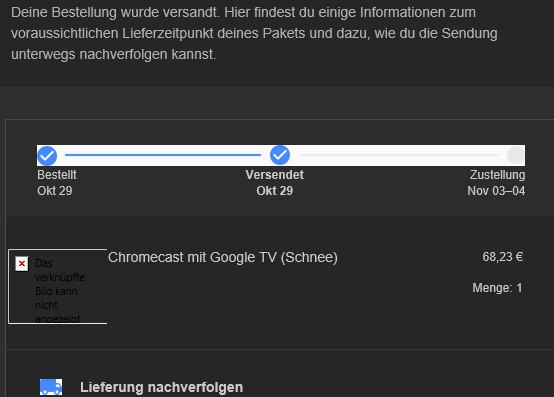Click the Menge: 1 quantity text
Image resolution: width=554 pixels, height=397 pixels.
click(497, 288)
